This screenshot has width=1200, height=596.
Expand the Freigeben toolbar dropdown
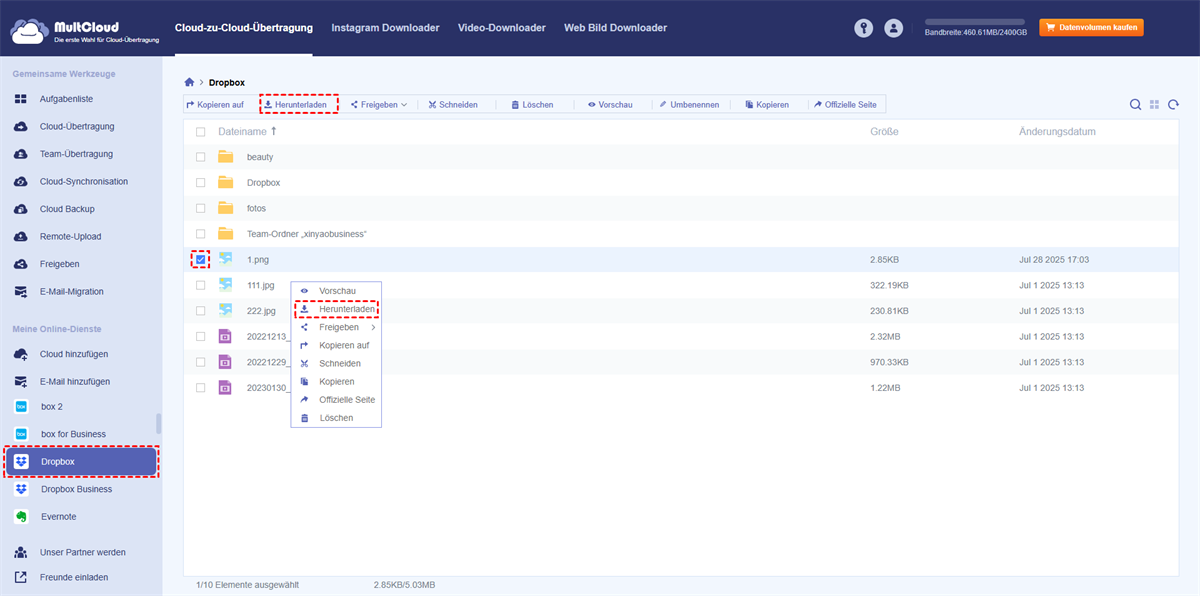(x=380, y=104)
